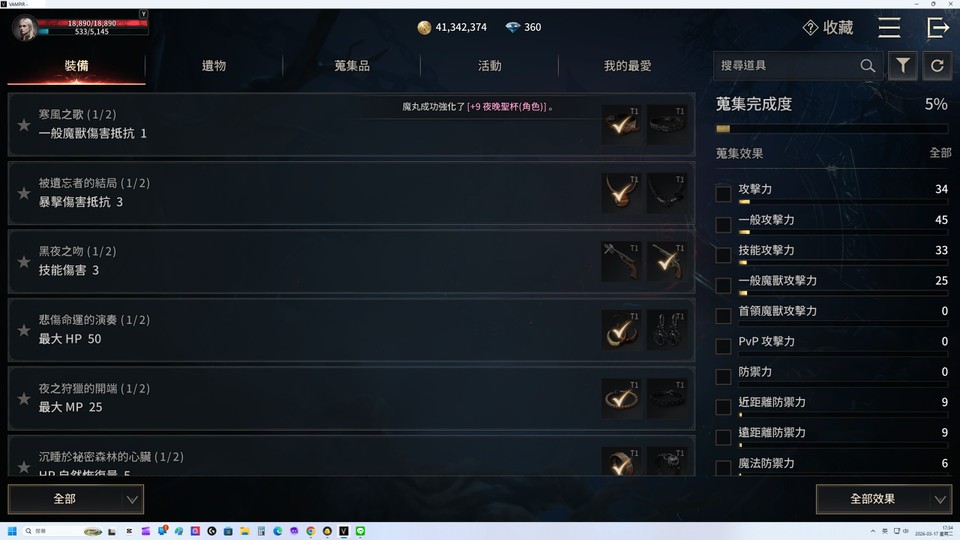Click the exit door icon
Viewport: 960px width, 540px height.
pyautogui.click(x=938, y=28)
